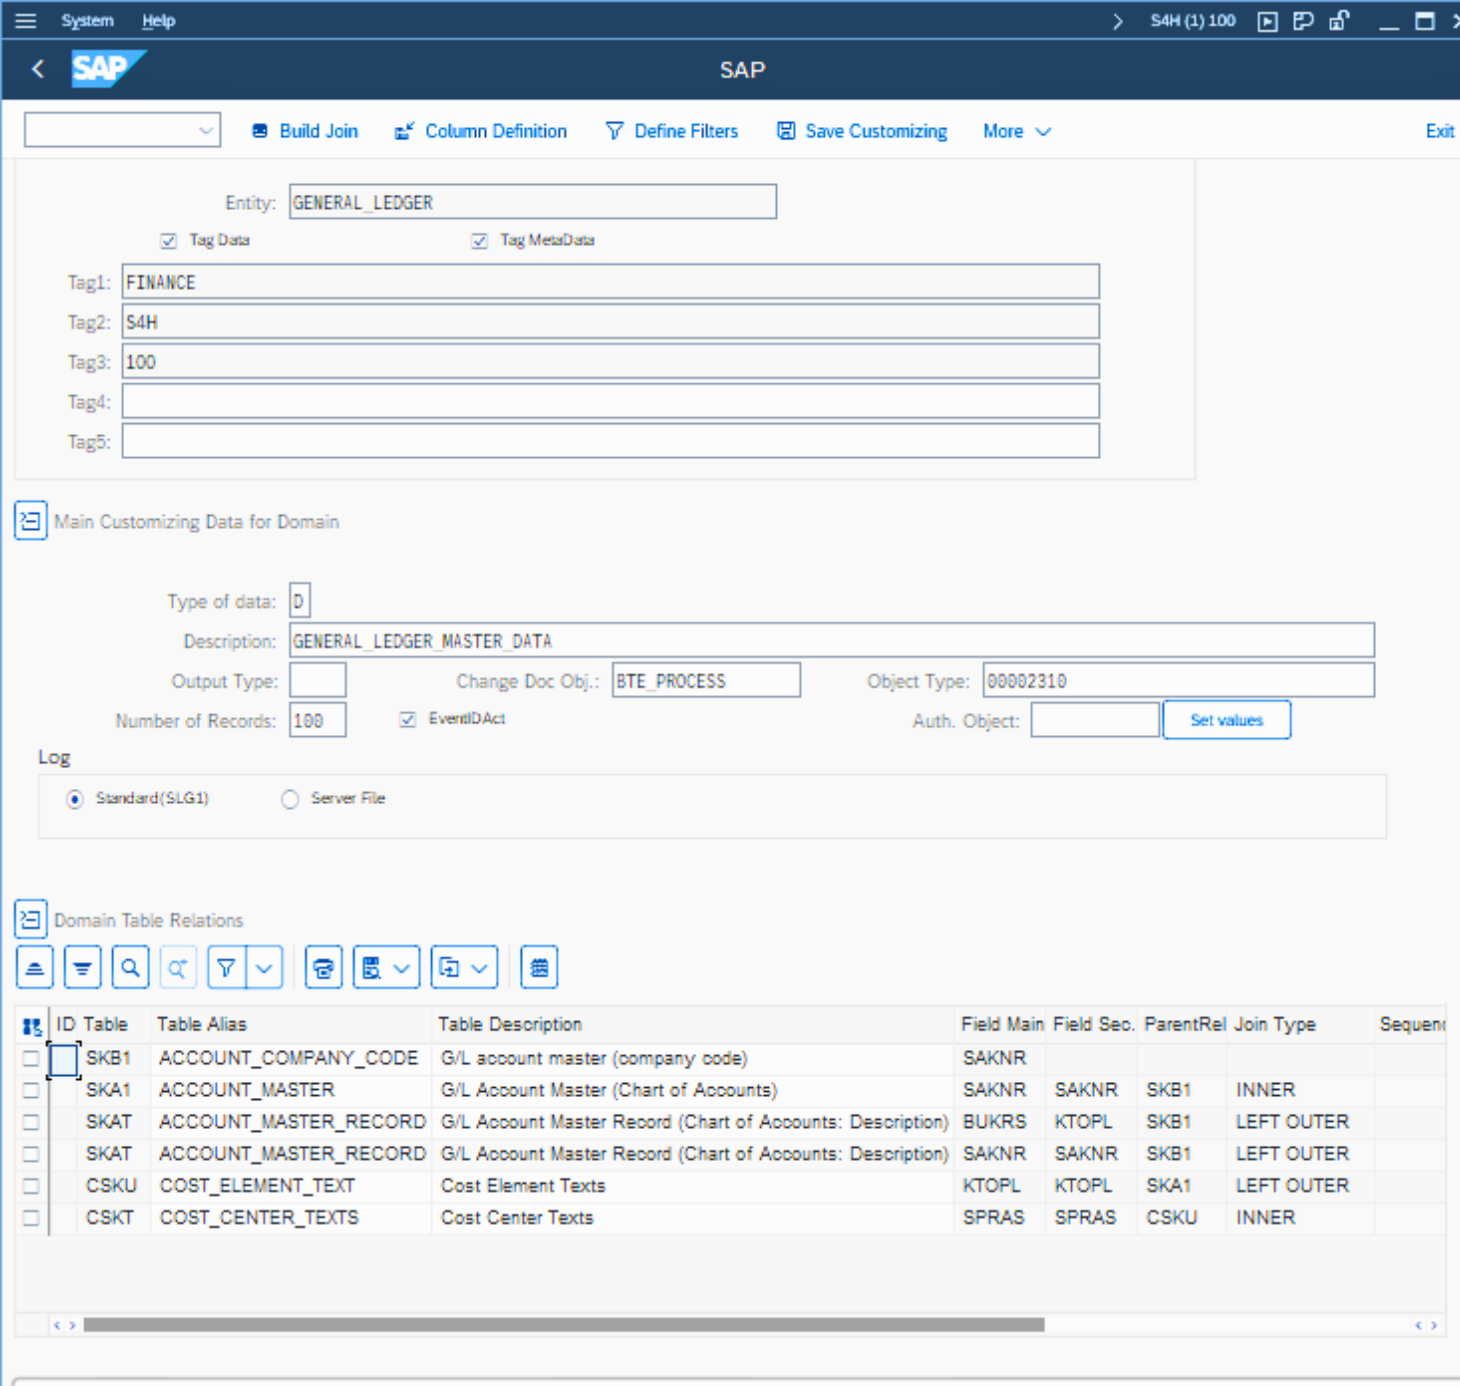Uncheck the Tag Data checkbox
Image resolution: width=1460 pixels, height=1386 pixels.
[168, 241]
